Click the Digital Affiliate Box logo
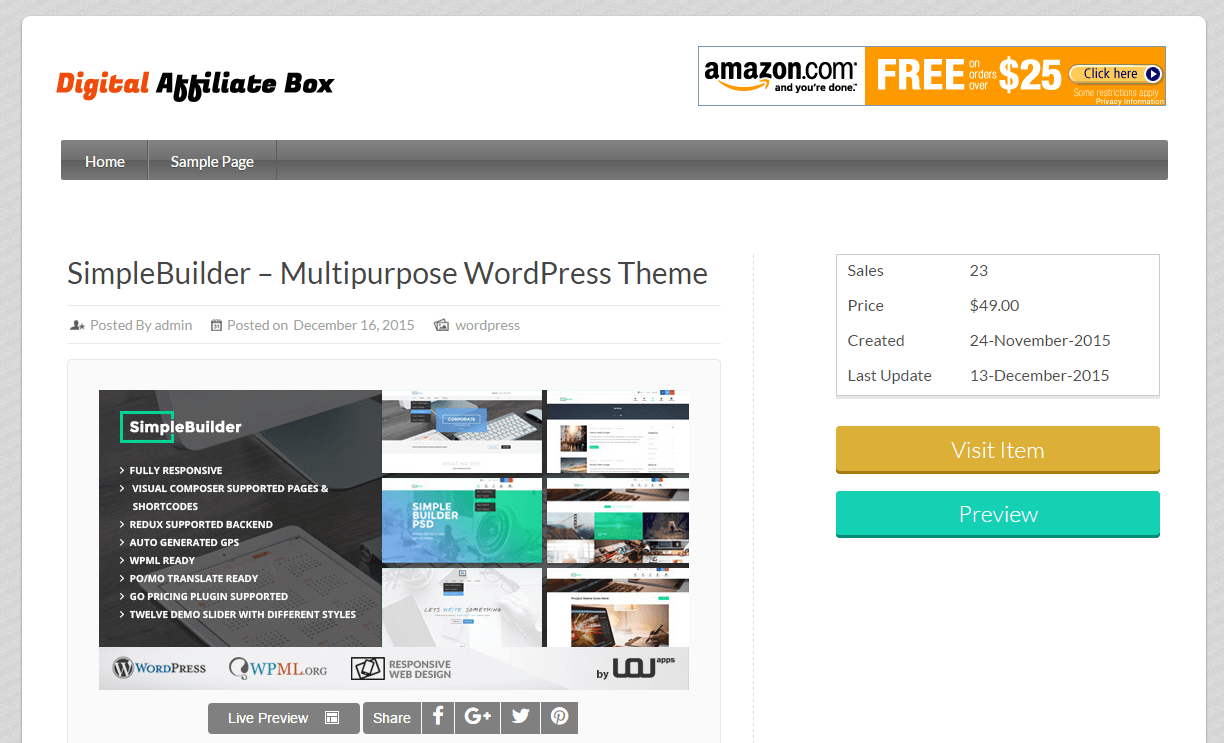Image resolution: width=1224 pixels, height=743 pixels. click(195, 84)
